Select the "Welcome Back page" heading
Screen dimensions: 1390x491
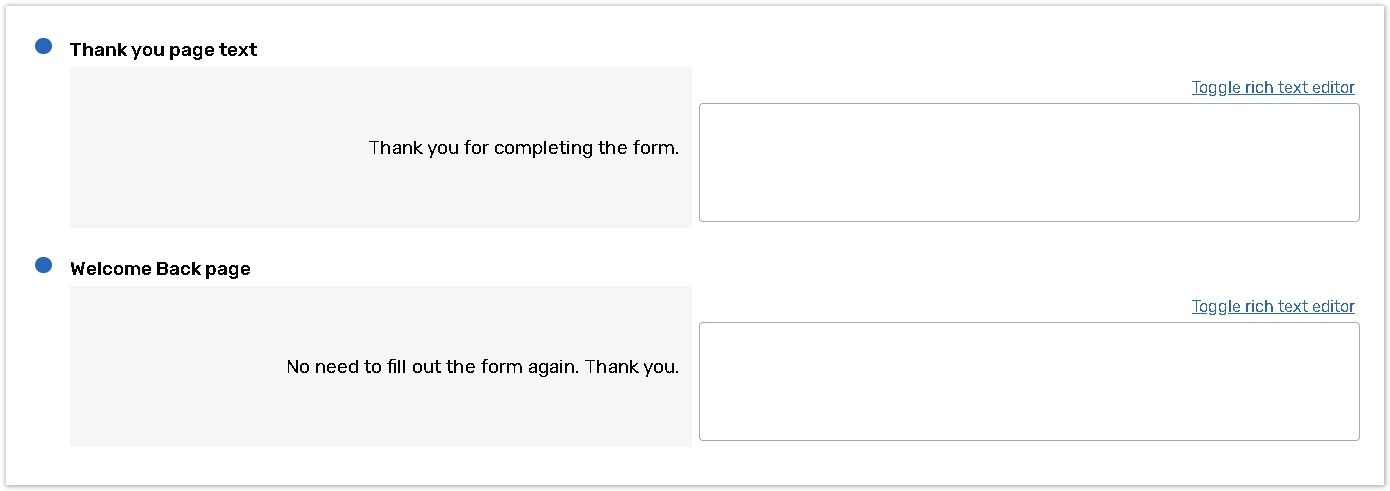[x=160, y=269]
